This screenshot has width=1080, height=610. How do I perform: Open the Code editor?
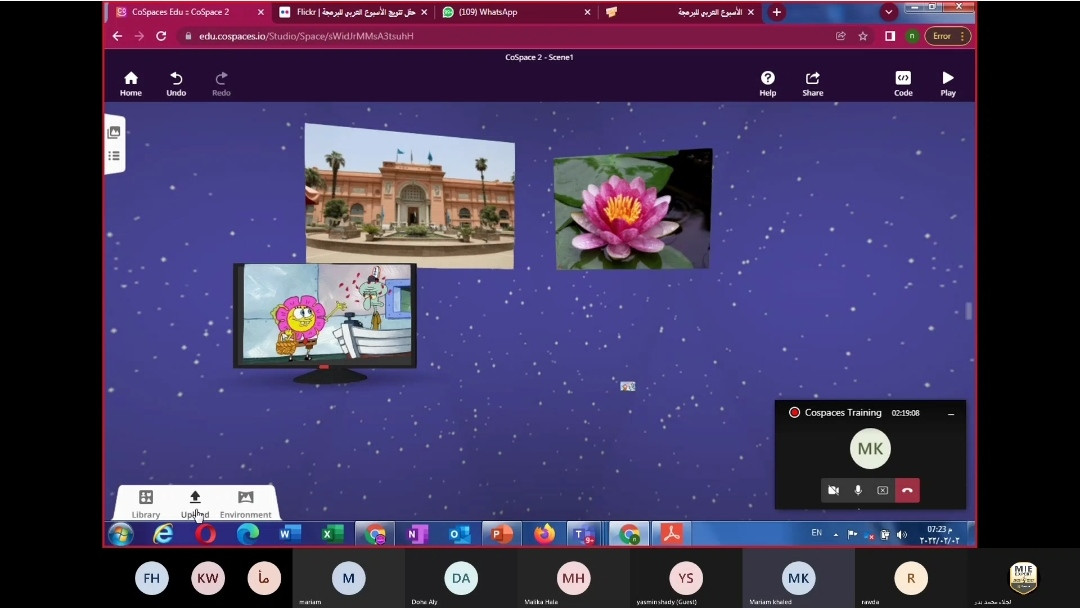point(903,83)
